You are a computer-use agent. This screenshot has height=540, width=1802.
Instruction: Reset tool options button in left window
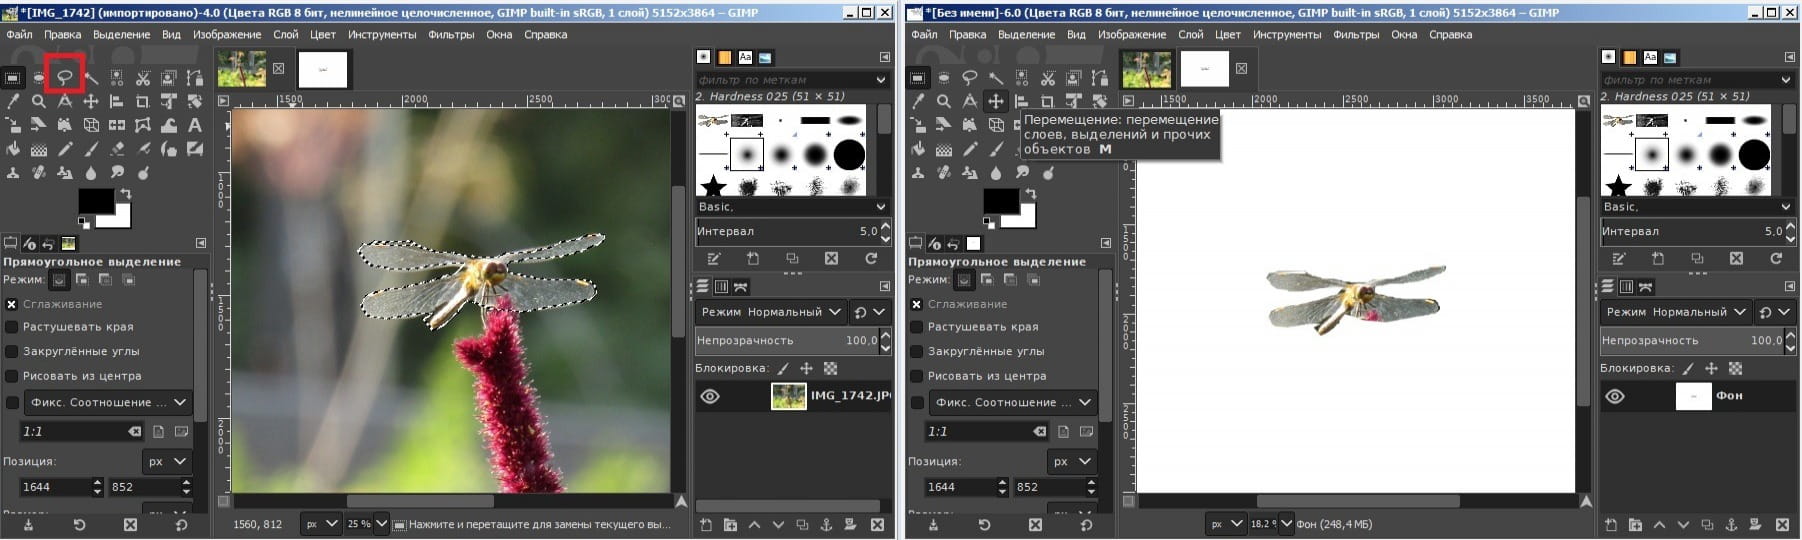(181, 525)
